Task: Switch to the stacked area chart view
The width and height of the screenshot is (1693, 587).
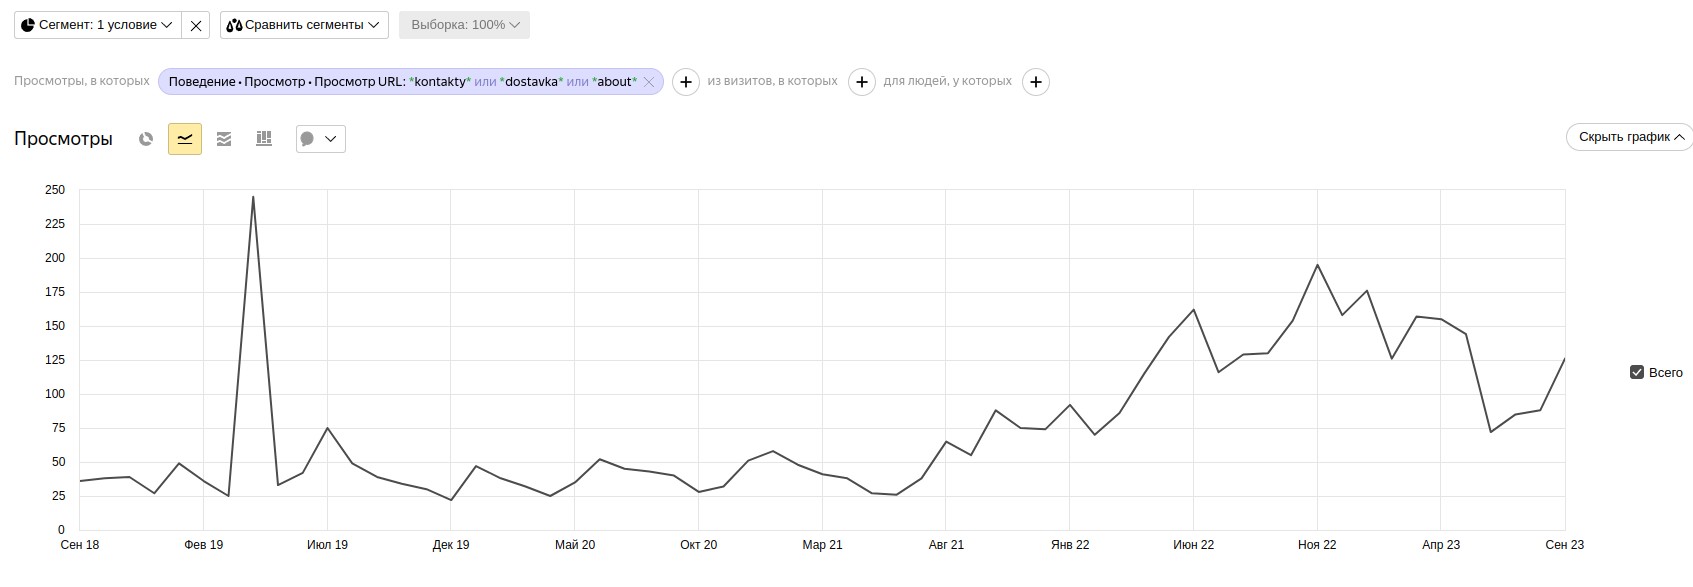Action: (x=224, y=139)
